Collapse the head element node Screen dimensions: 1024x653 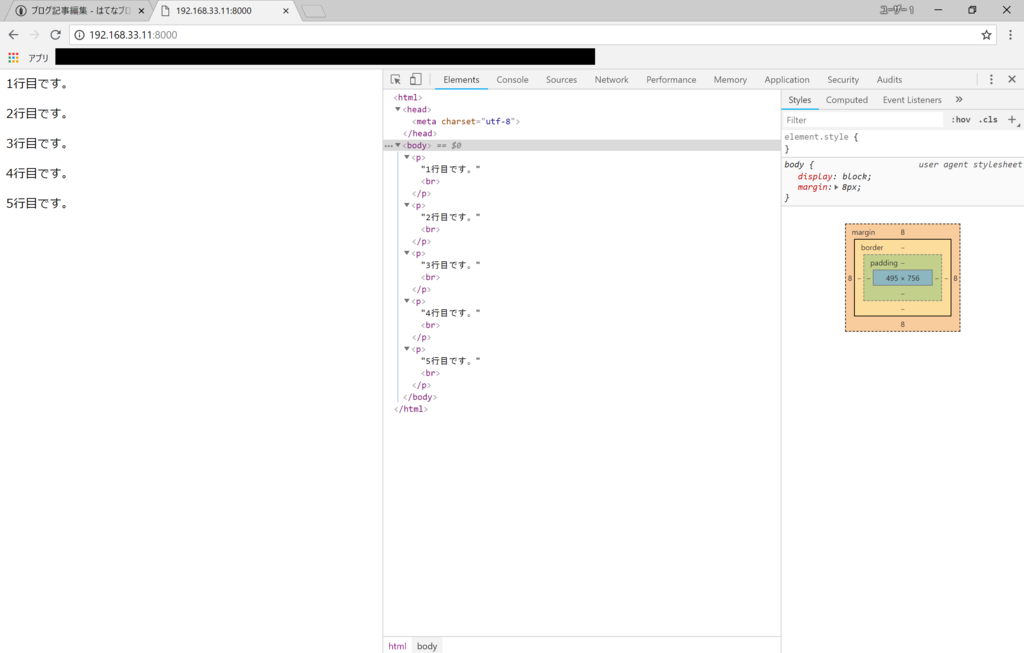point(398,109)
